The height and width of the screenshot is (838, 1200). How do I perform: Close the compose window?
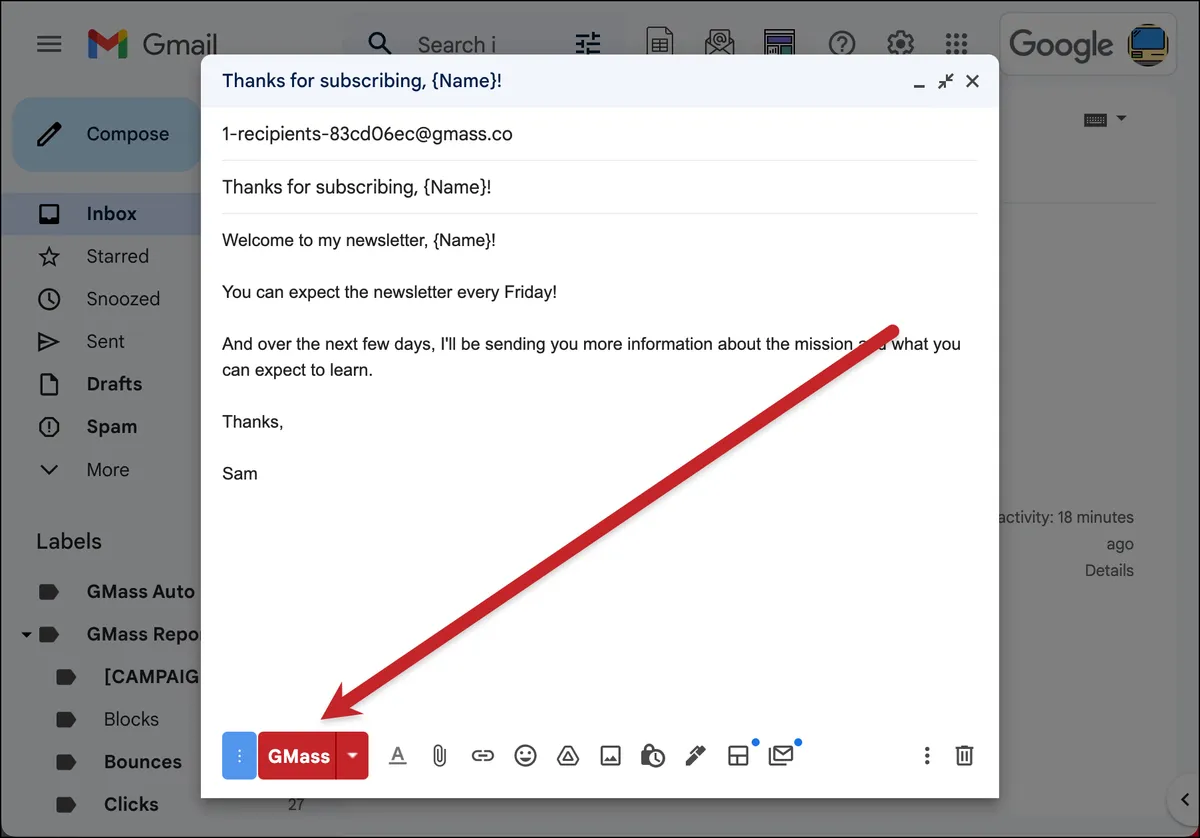(x=972, y=81)
